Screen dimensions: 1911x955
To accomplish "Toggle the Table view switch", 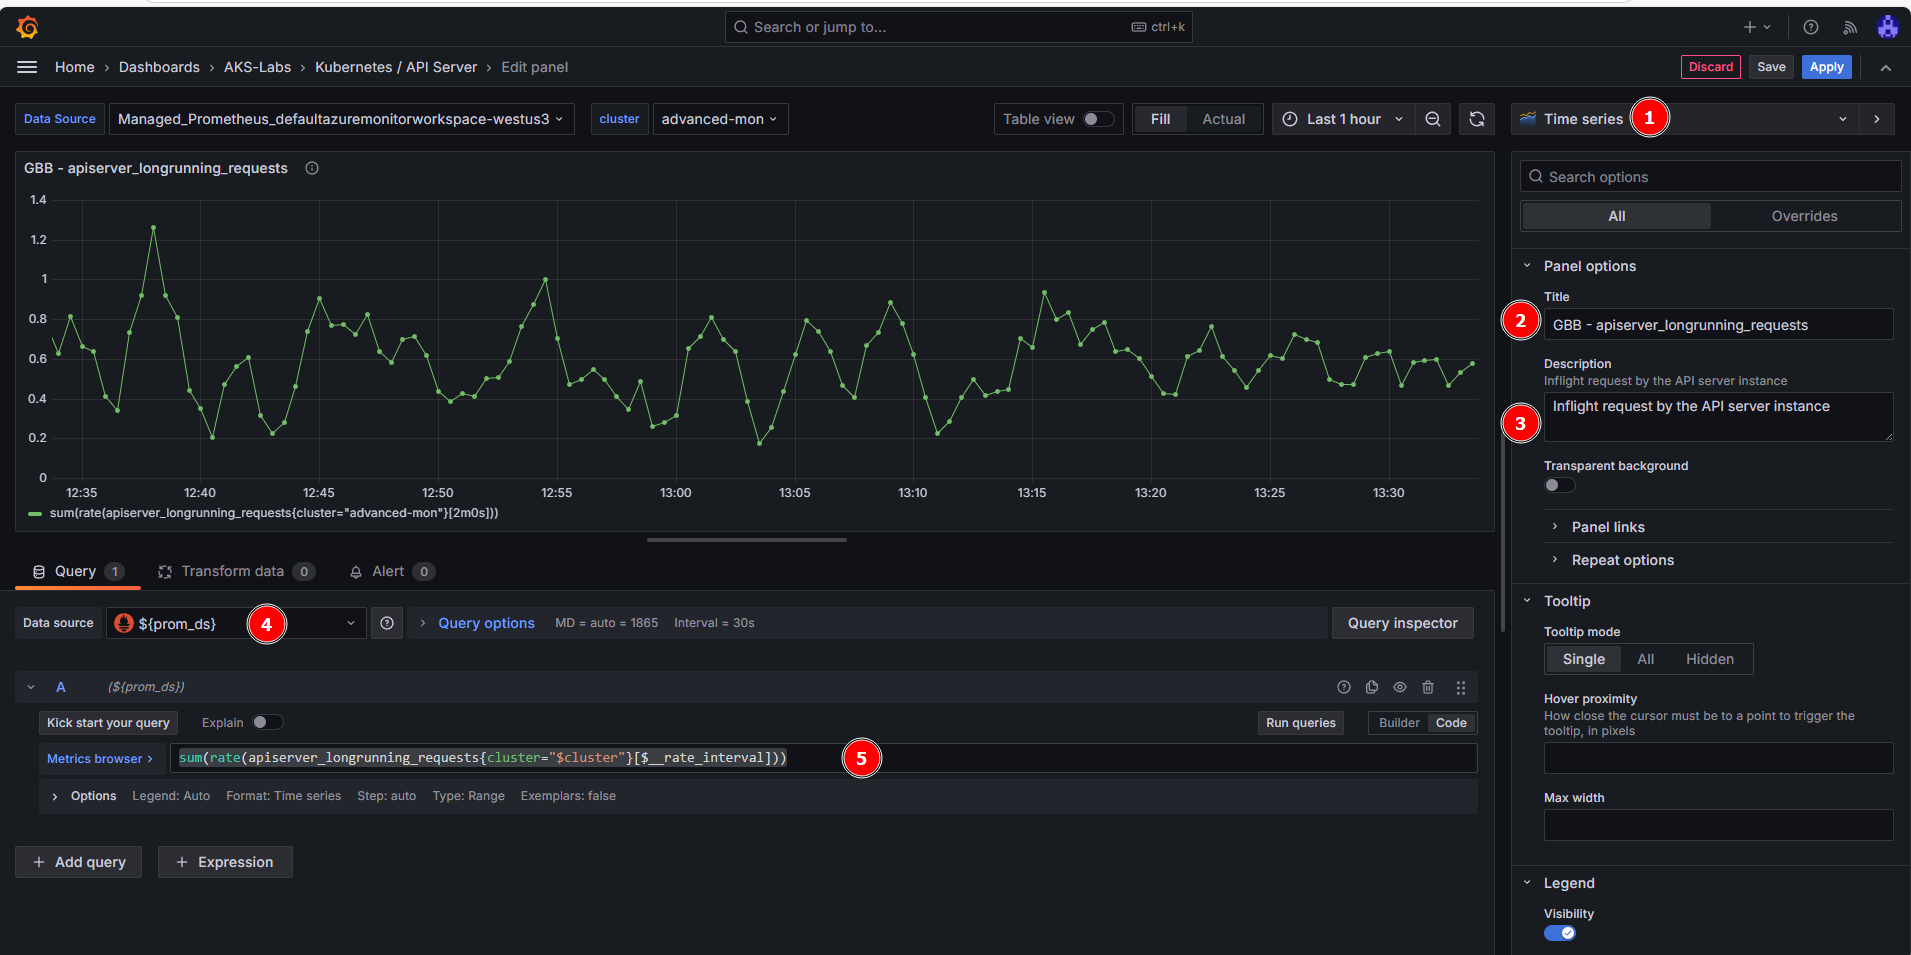I will tap(1098, 119).
